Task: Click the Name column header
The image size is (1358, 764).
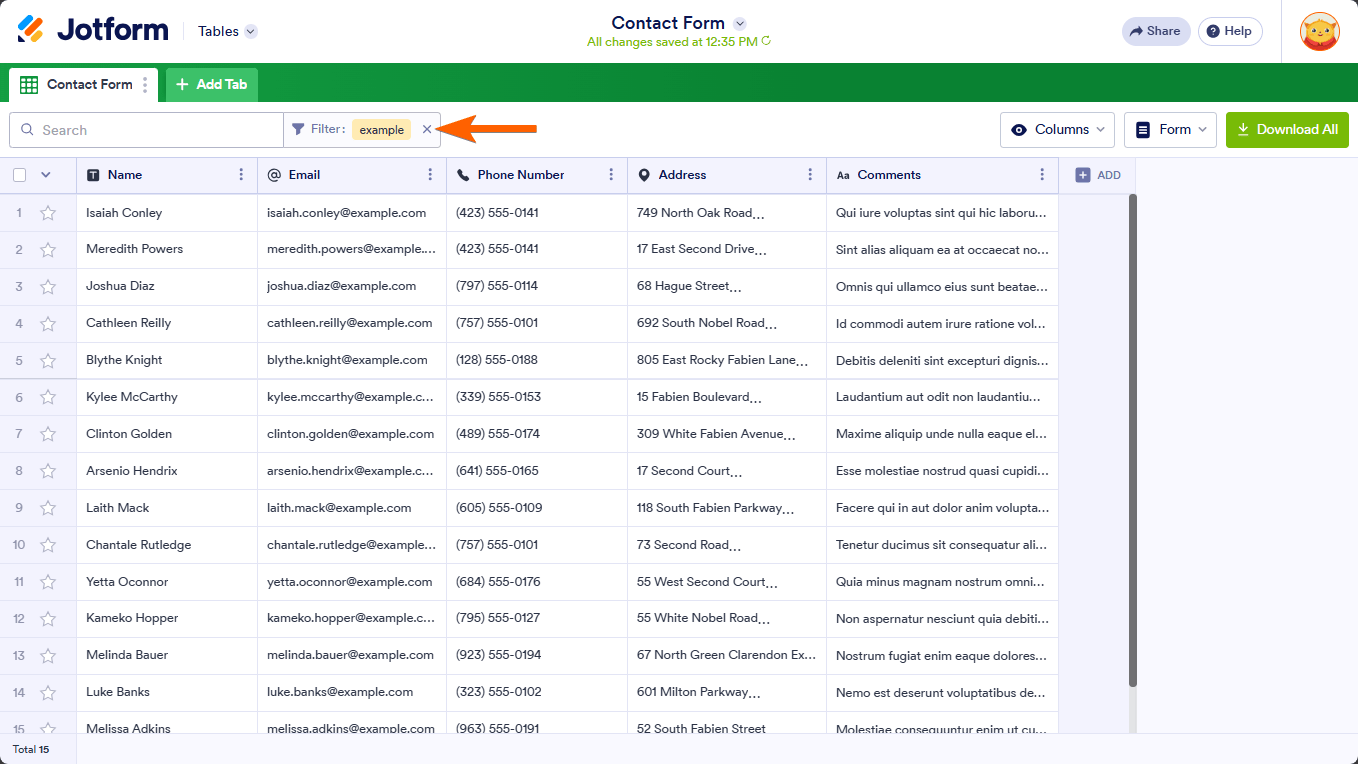Action: click(167, 175)
